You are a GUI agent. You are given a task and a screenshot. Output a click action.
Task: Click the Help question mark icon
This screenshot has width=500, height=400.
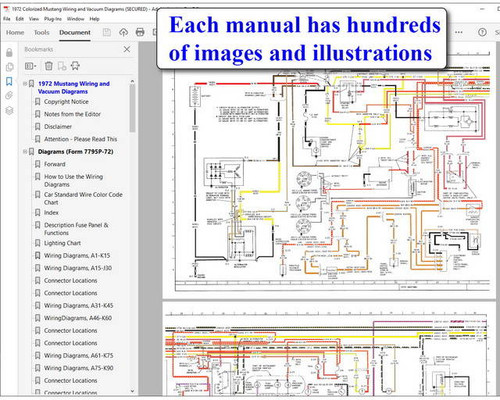coord(482,32)
